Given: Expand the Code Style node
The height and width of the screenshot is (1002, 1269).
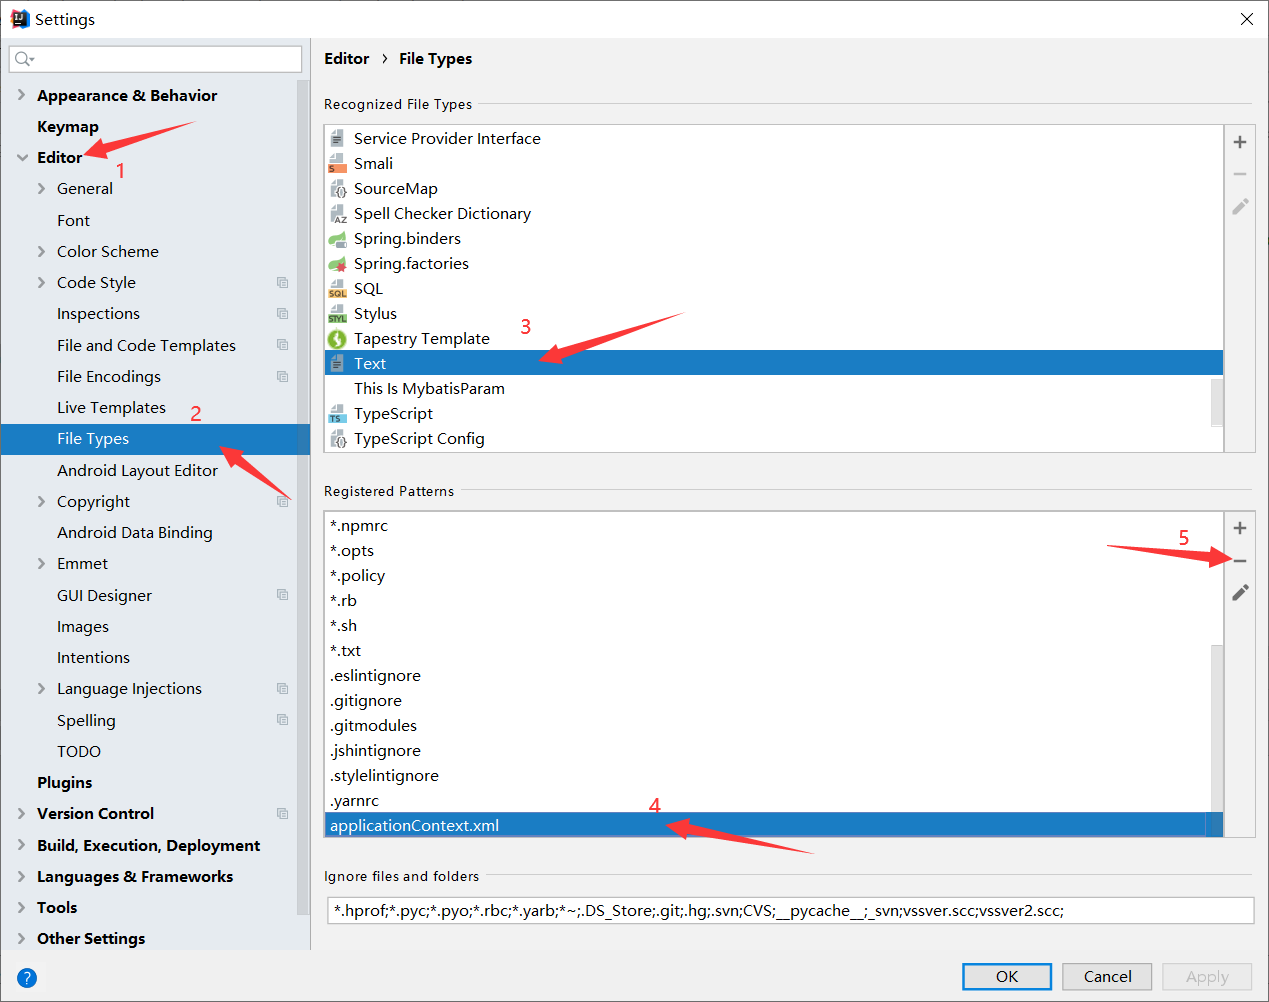Looking at the screenshot, I should pos(41,282).
